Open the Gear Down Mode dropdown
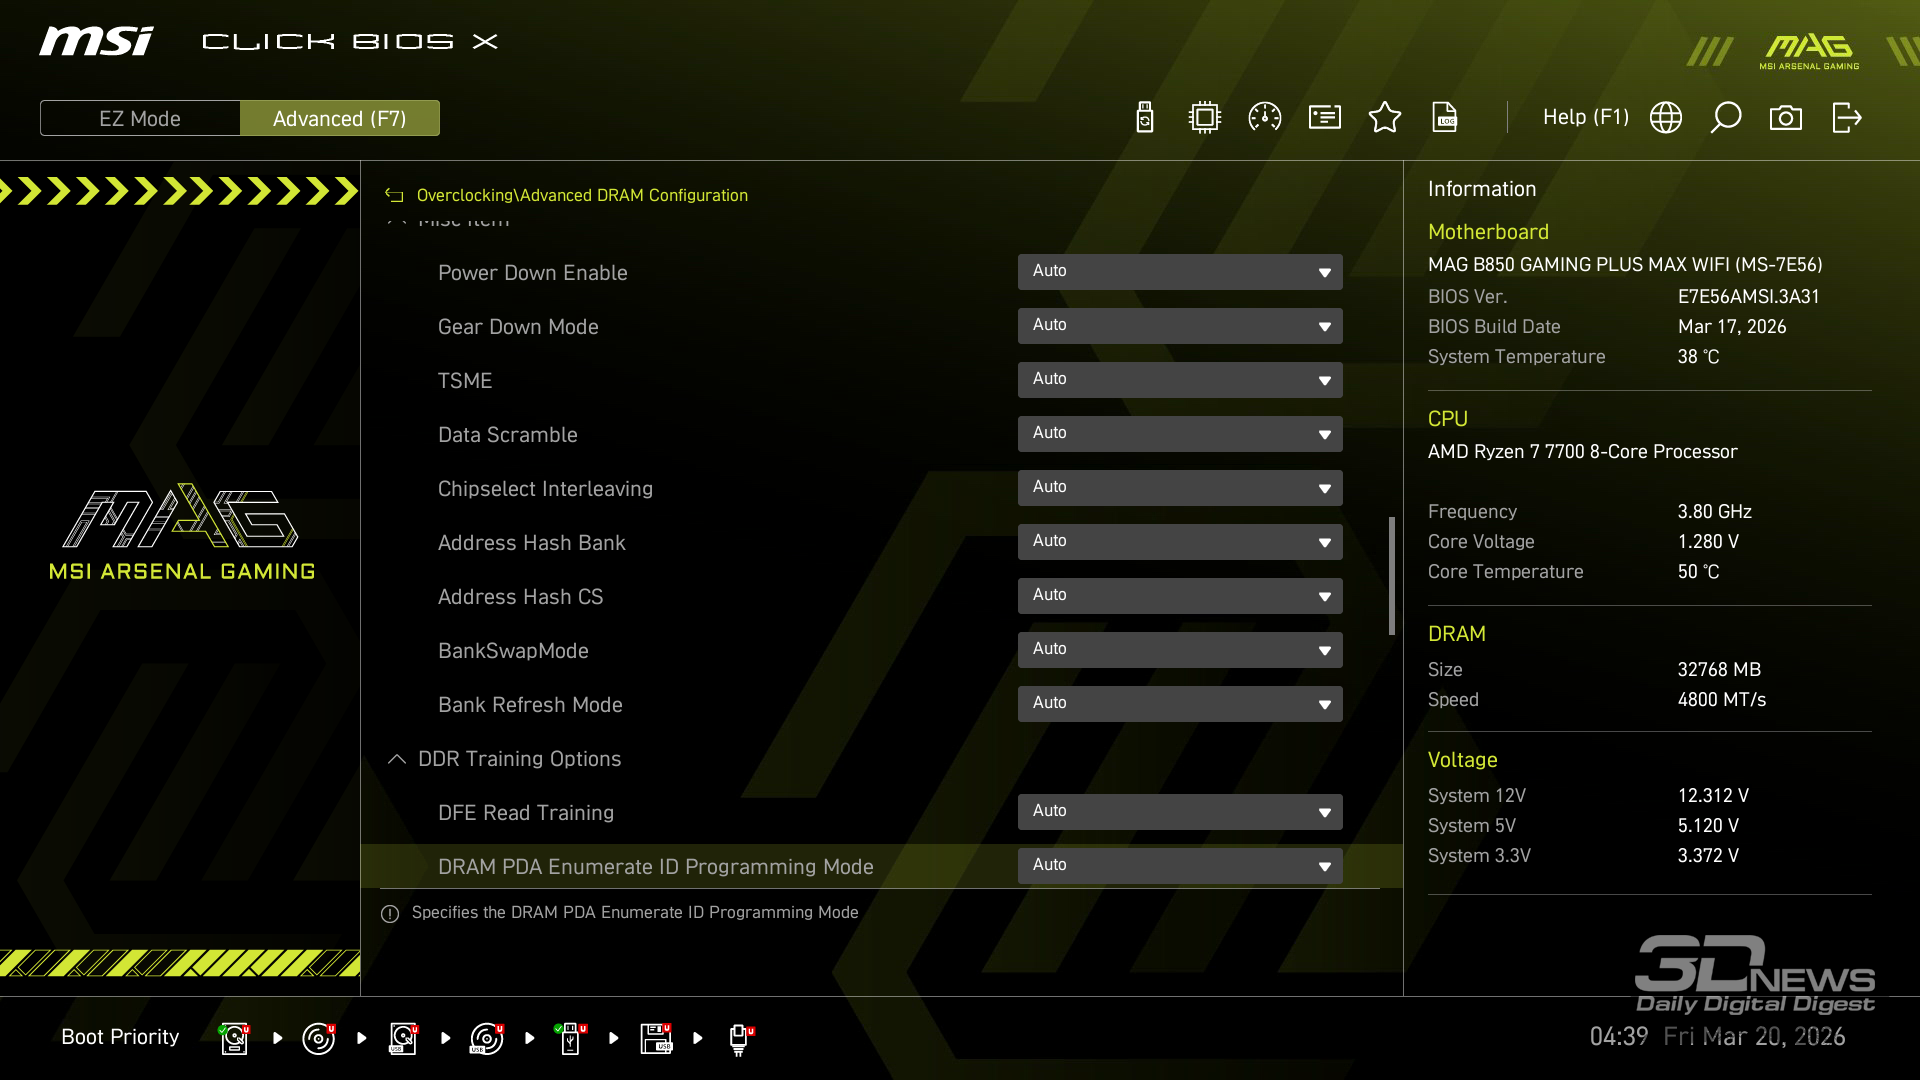Screen dimensions: 1920x1080 pos(1180,326)
